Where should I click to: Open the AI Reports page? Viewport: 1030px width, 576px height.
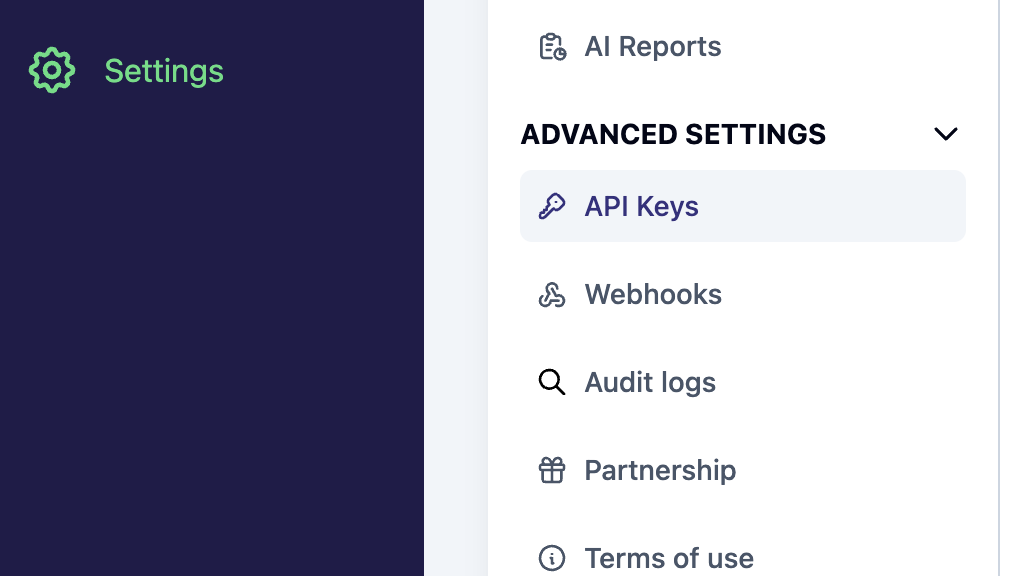click(652, 47)
